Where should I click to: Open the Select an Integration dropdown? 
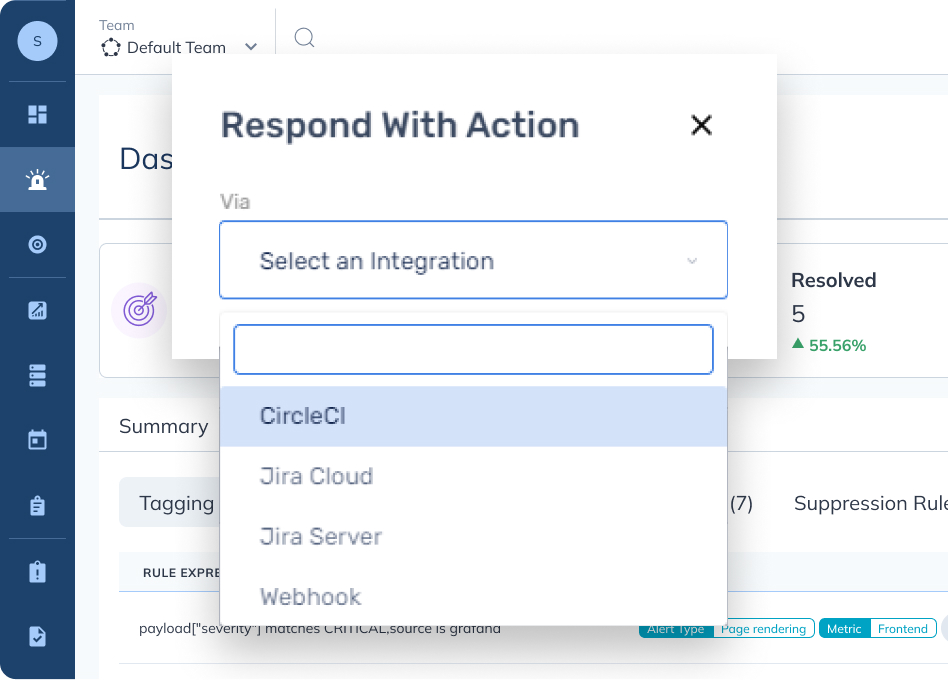tap(473, 260)
